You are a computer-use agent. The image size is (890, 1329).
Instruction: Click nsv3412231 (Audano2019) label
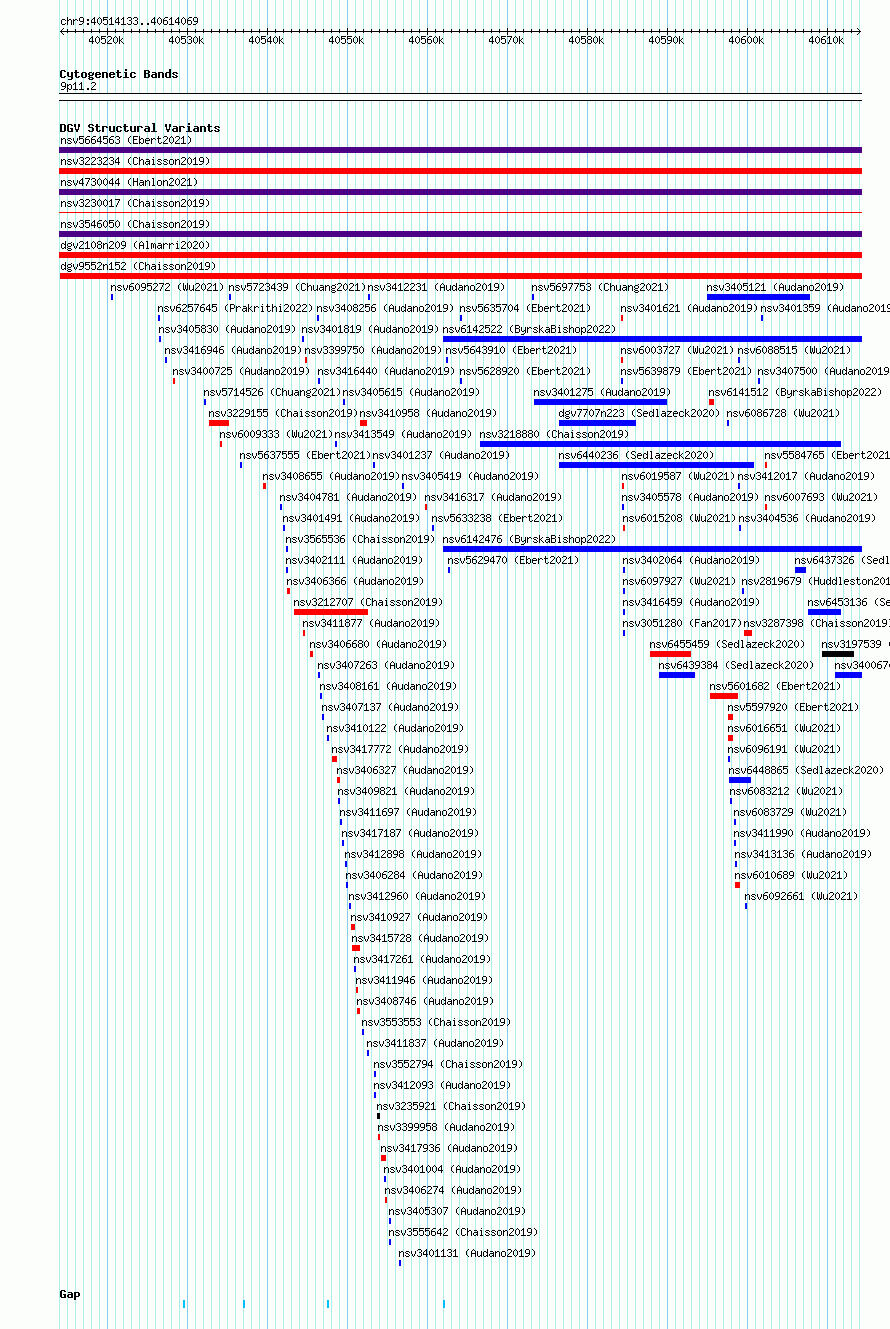[436, 288]
